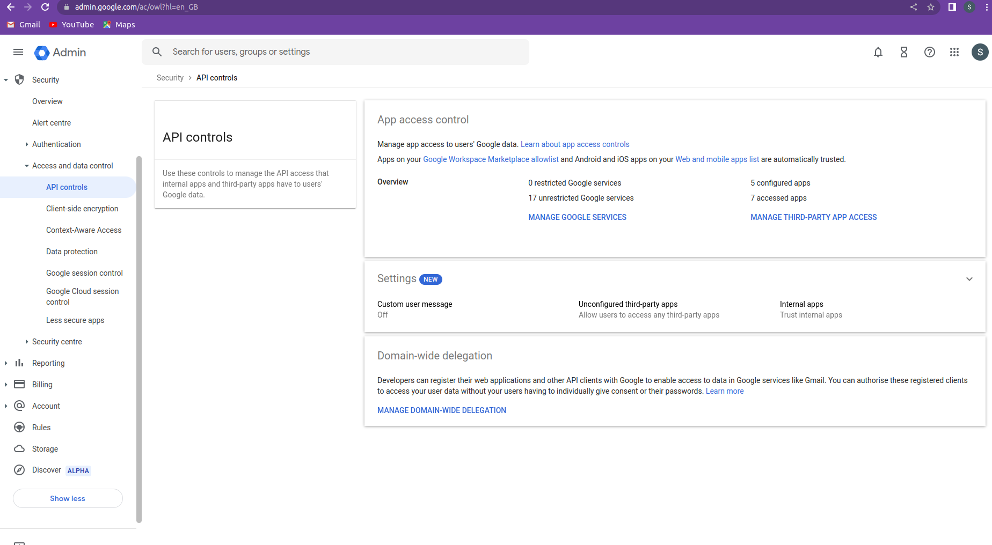Click the Account at-sign icon
Screen dimensions: 992x545
(x=20, y=406)
